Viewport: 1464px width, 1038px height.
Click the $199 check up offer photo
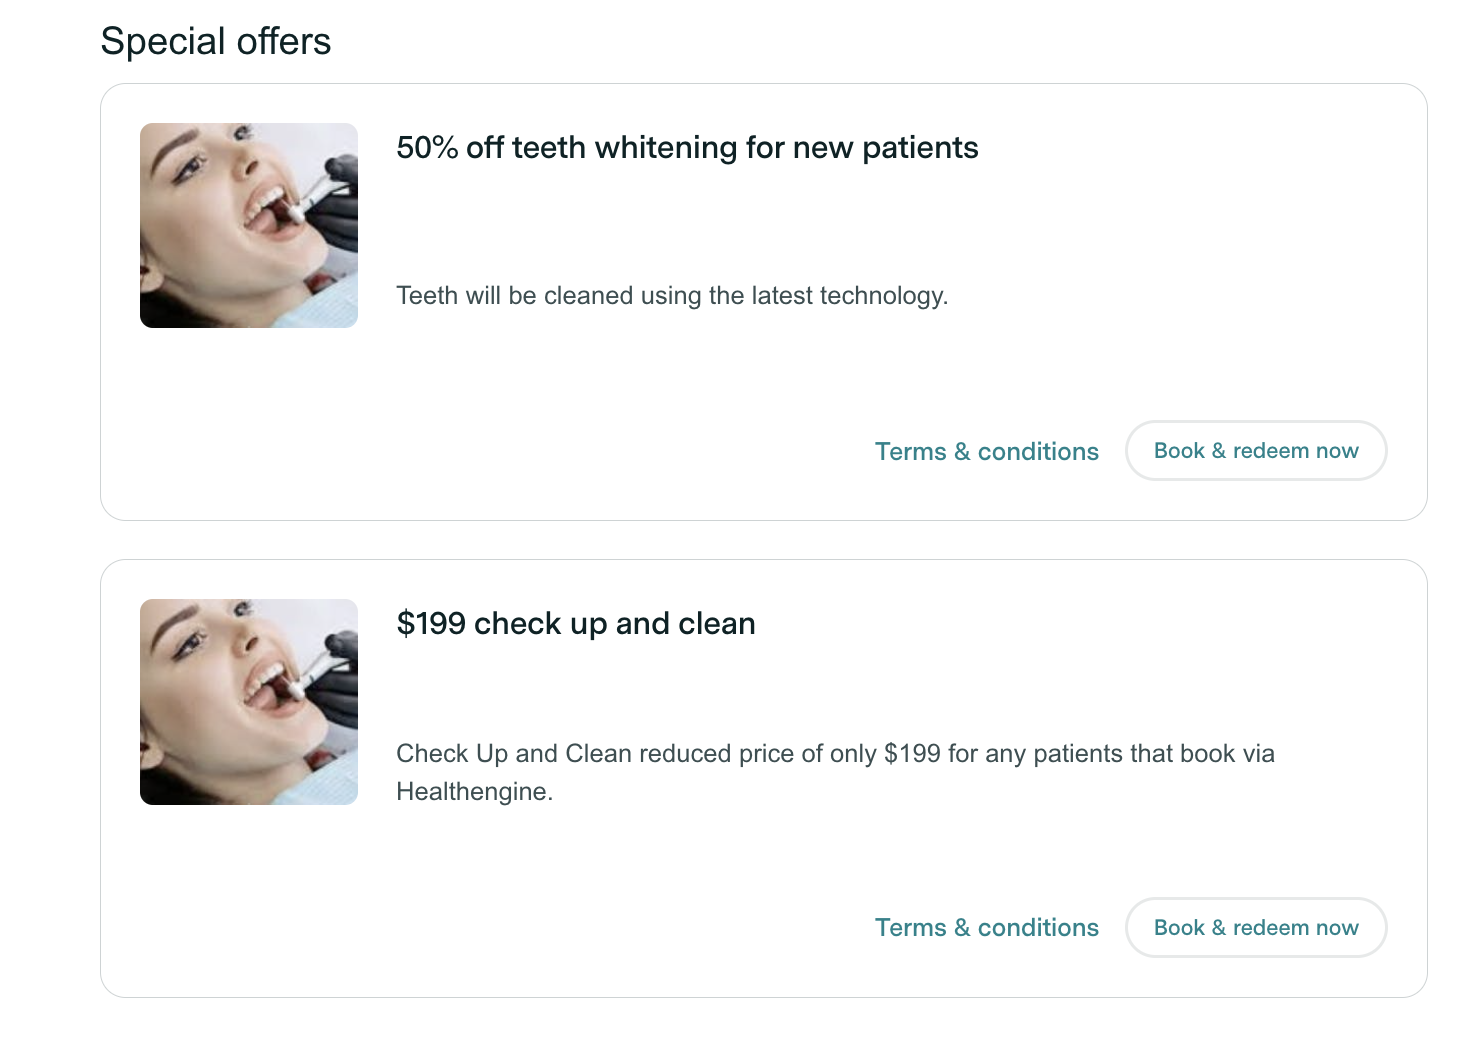[248, 701]
